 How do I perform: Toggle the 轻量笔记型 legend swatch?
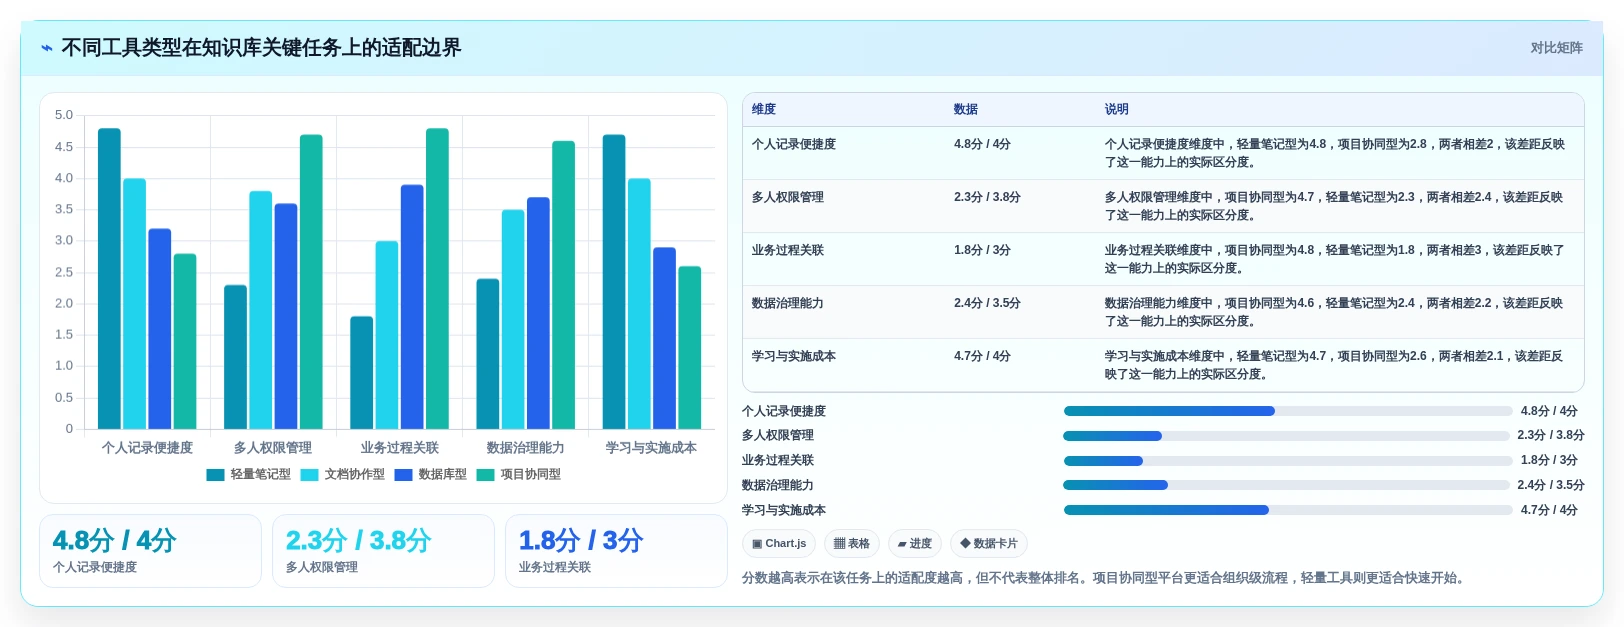point(215,475)
